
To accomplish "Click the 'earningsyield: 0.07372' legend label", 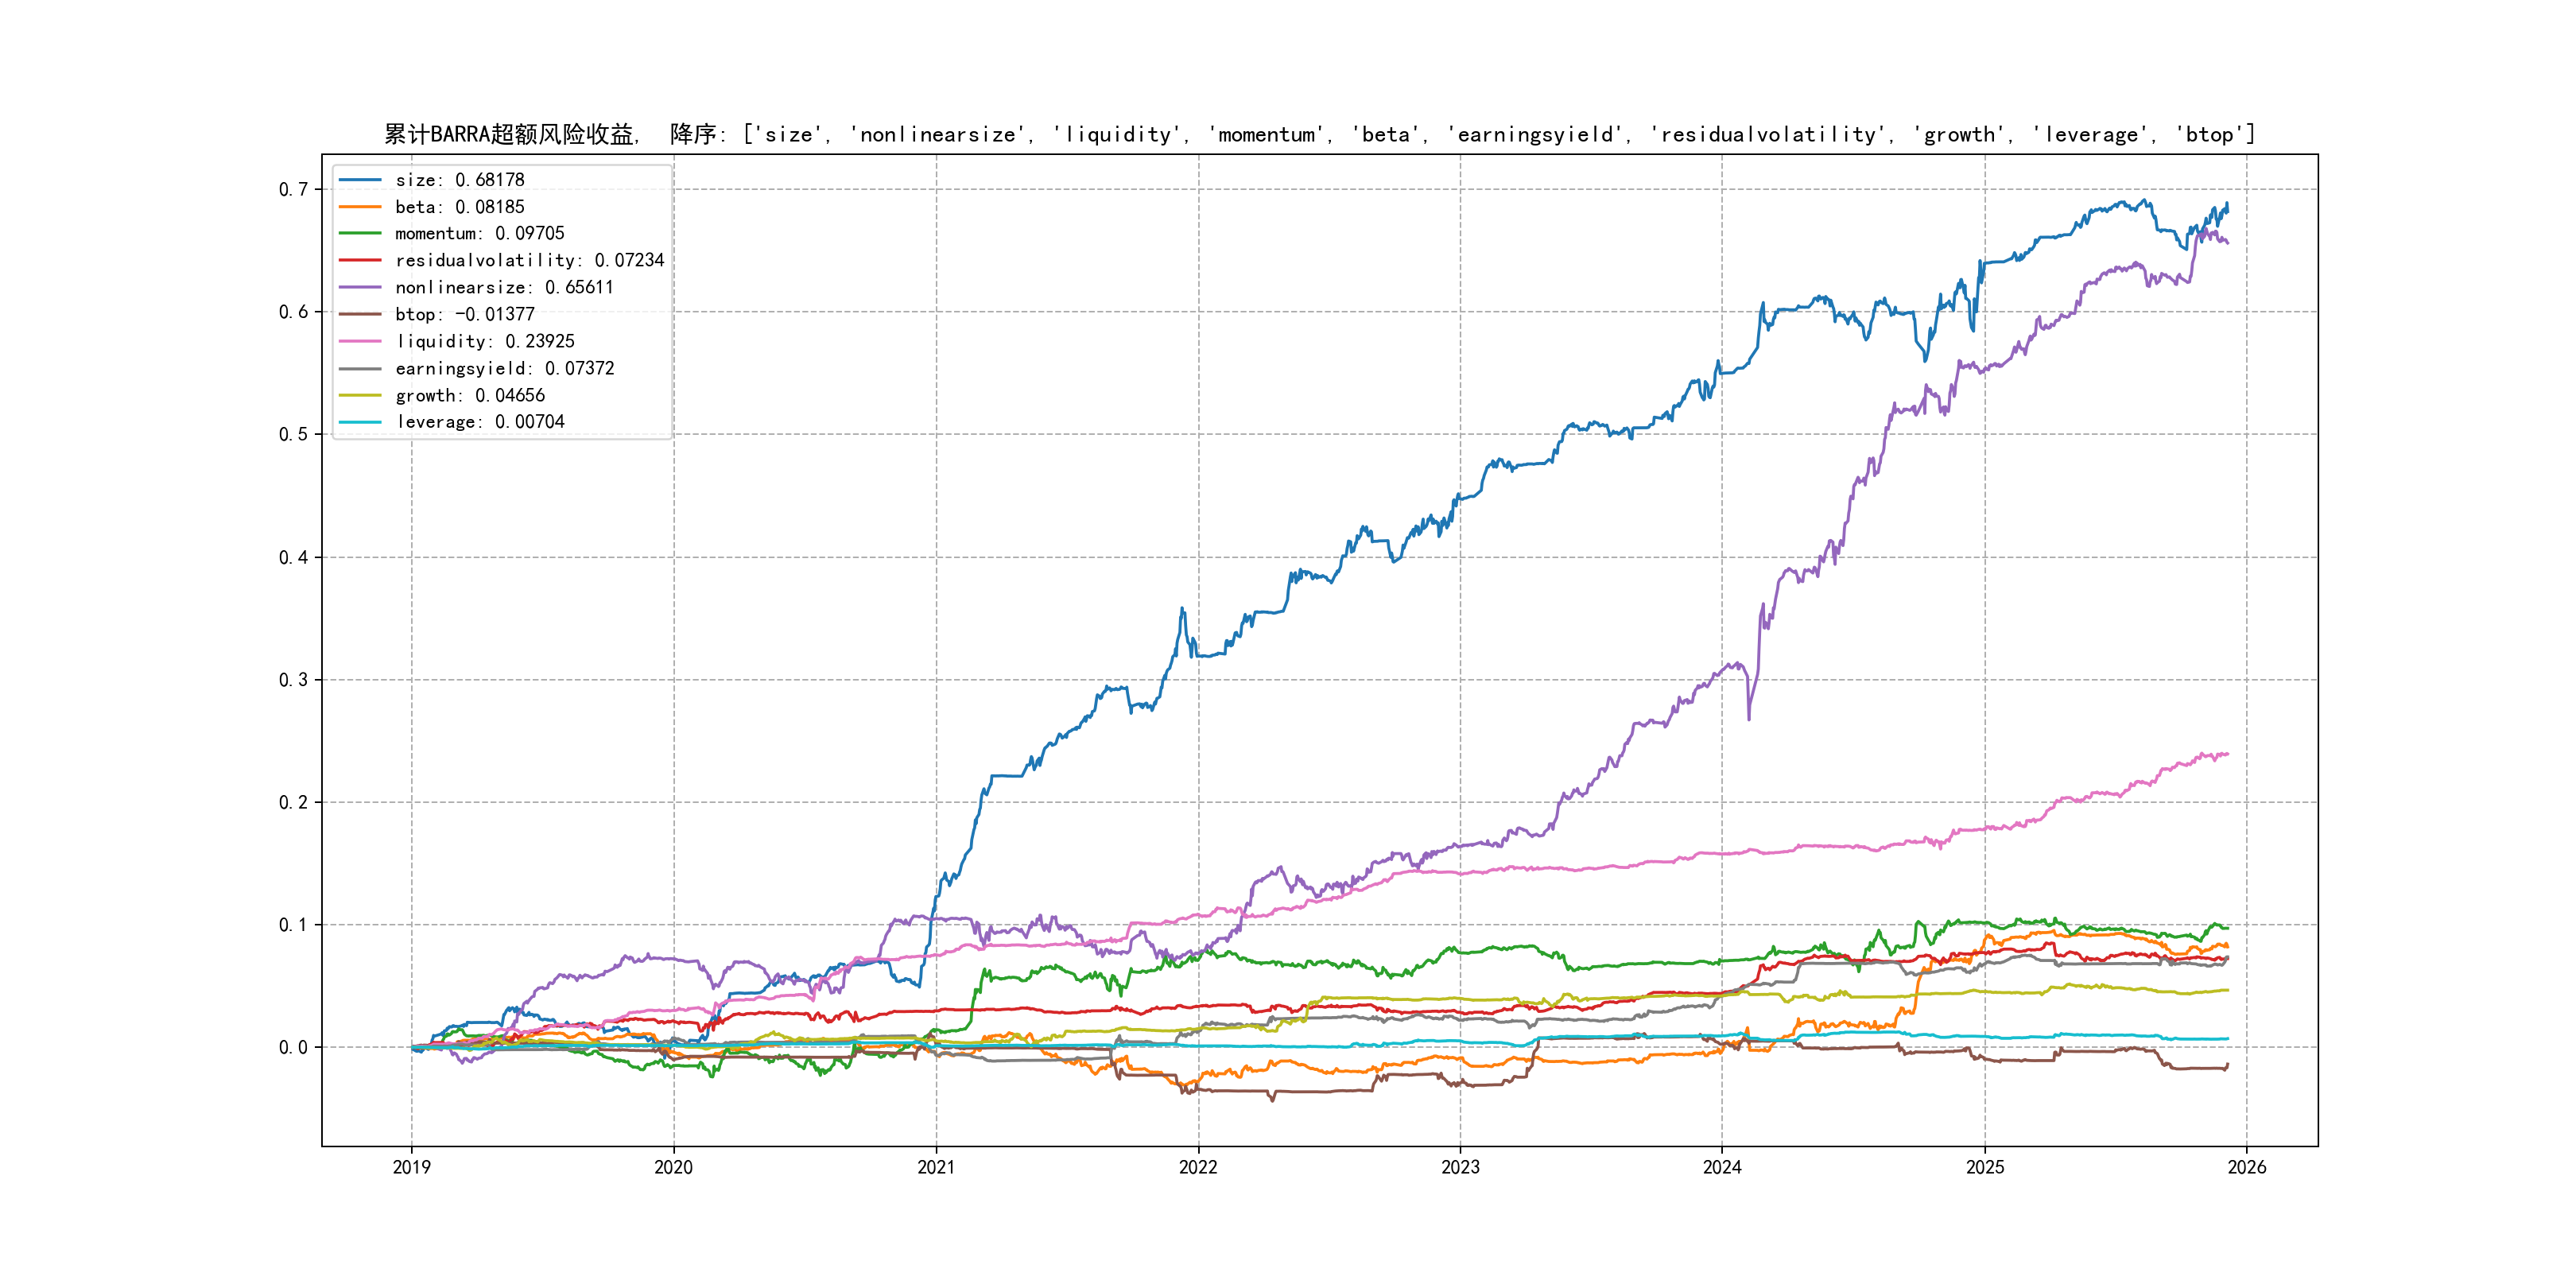I will click(504, 368).
